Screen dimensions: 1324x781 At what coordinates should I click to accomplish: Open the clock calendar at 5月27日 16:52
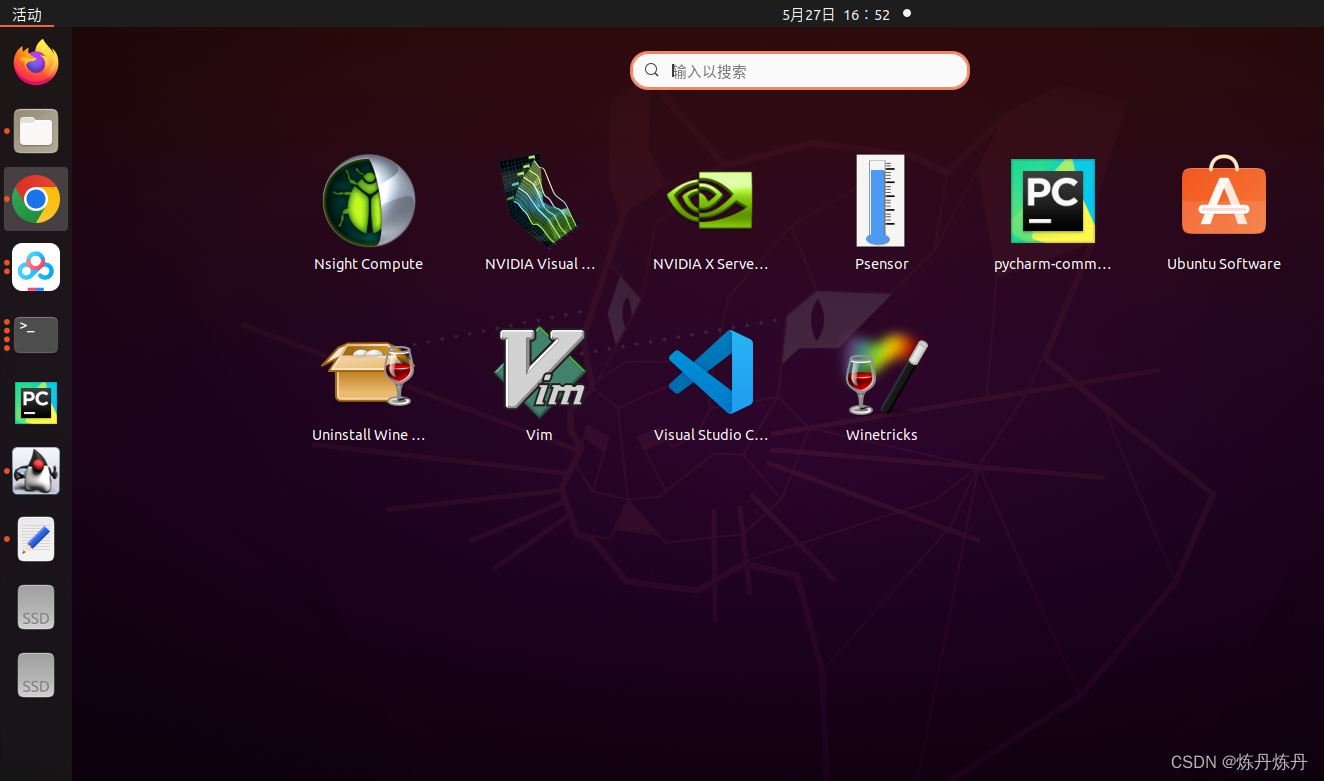[x=836, y=14]
